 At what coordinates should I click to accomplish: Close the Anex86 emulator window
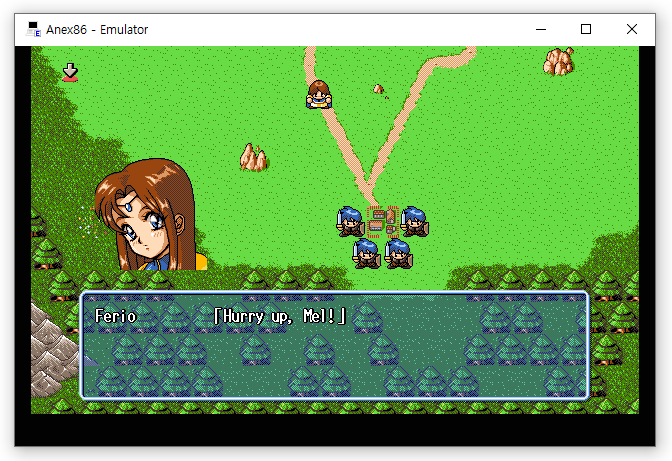pos(632,29)
